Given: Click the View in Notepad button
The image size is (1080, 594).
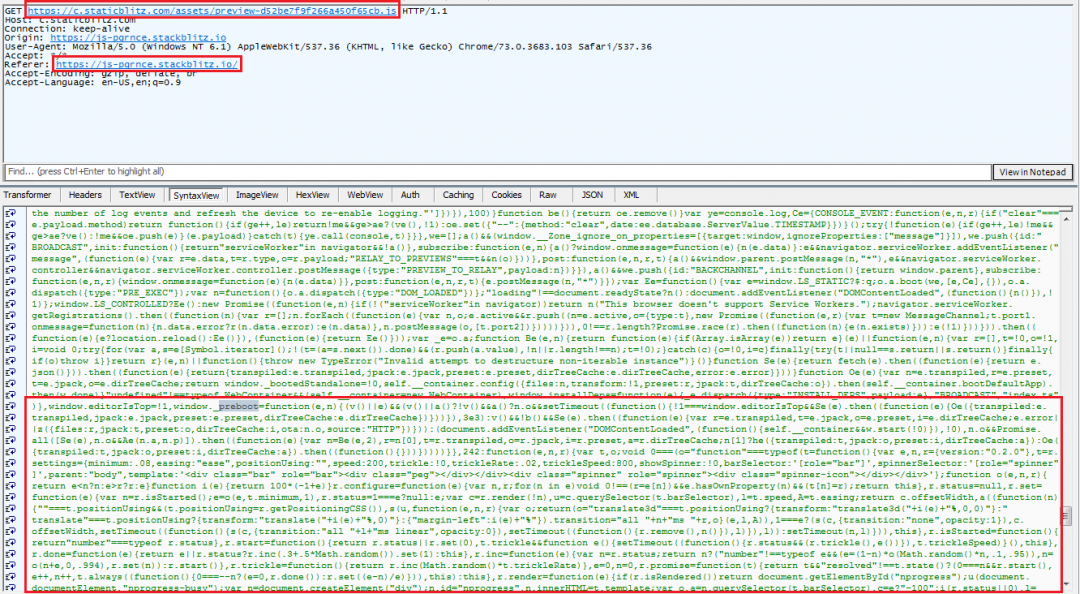Looking at the screenshot, I should pos(1033,172).
